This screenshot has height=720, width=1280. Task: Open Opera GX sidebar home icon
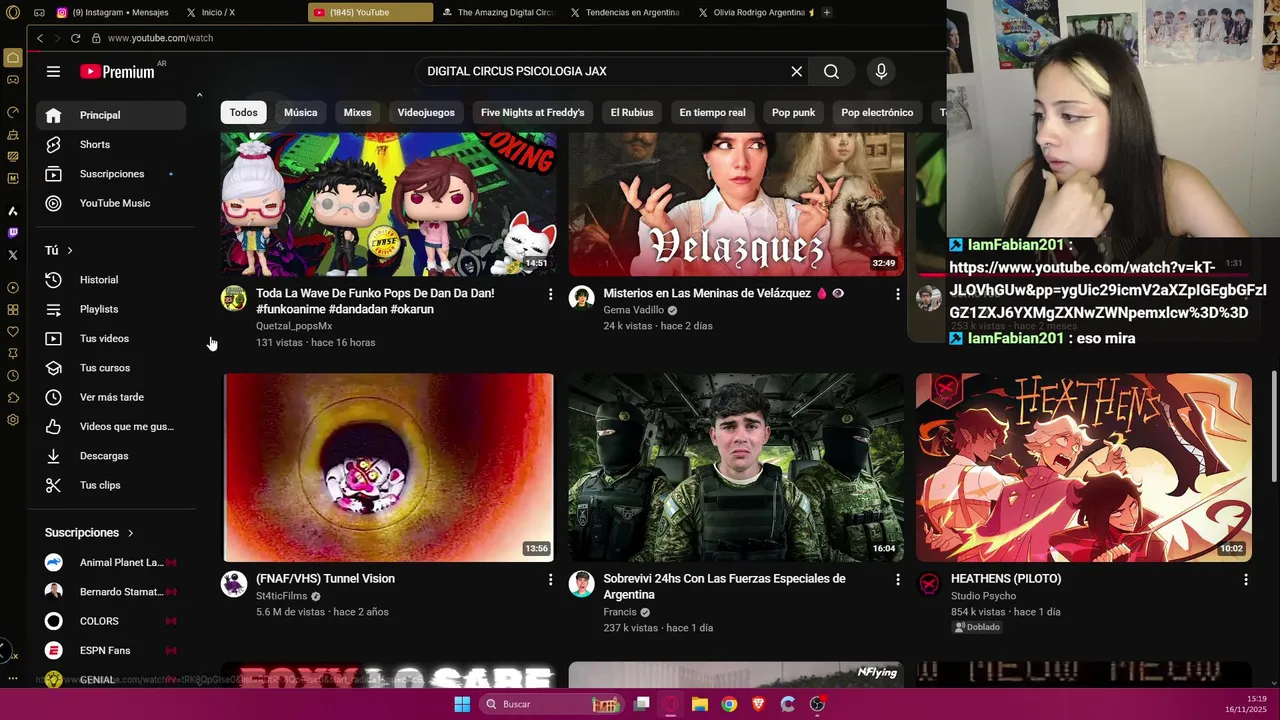coord(13,57)
